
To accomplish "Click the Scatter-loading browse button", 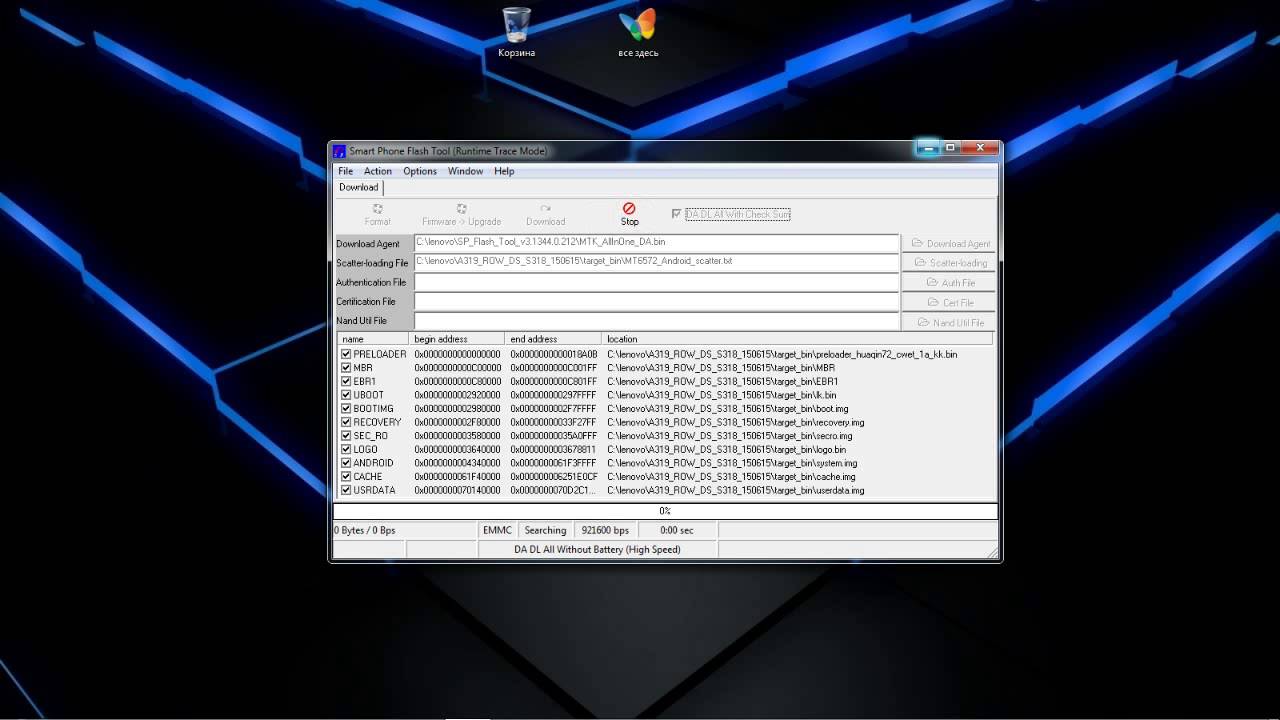I will [949, 263].
